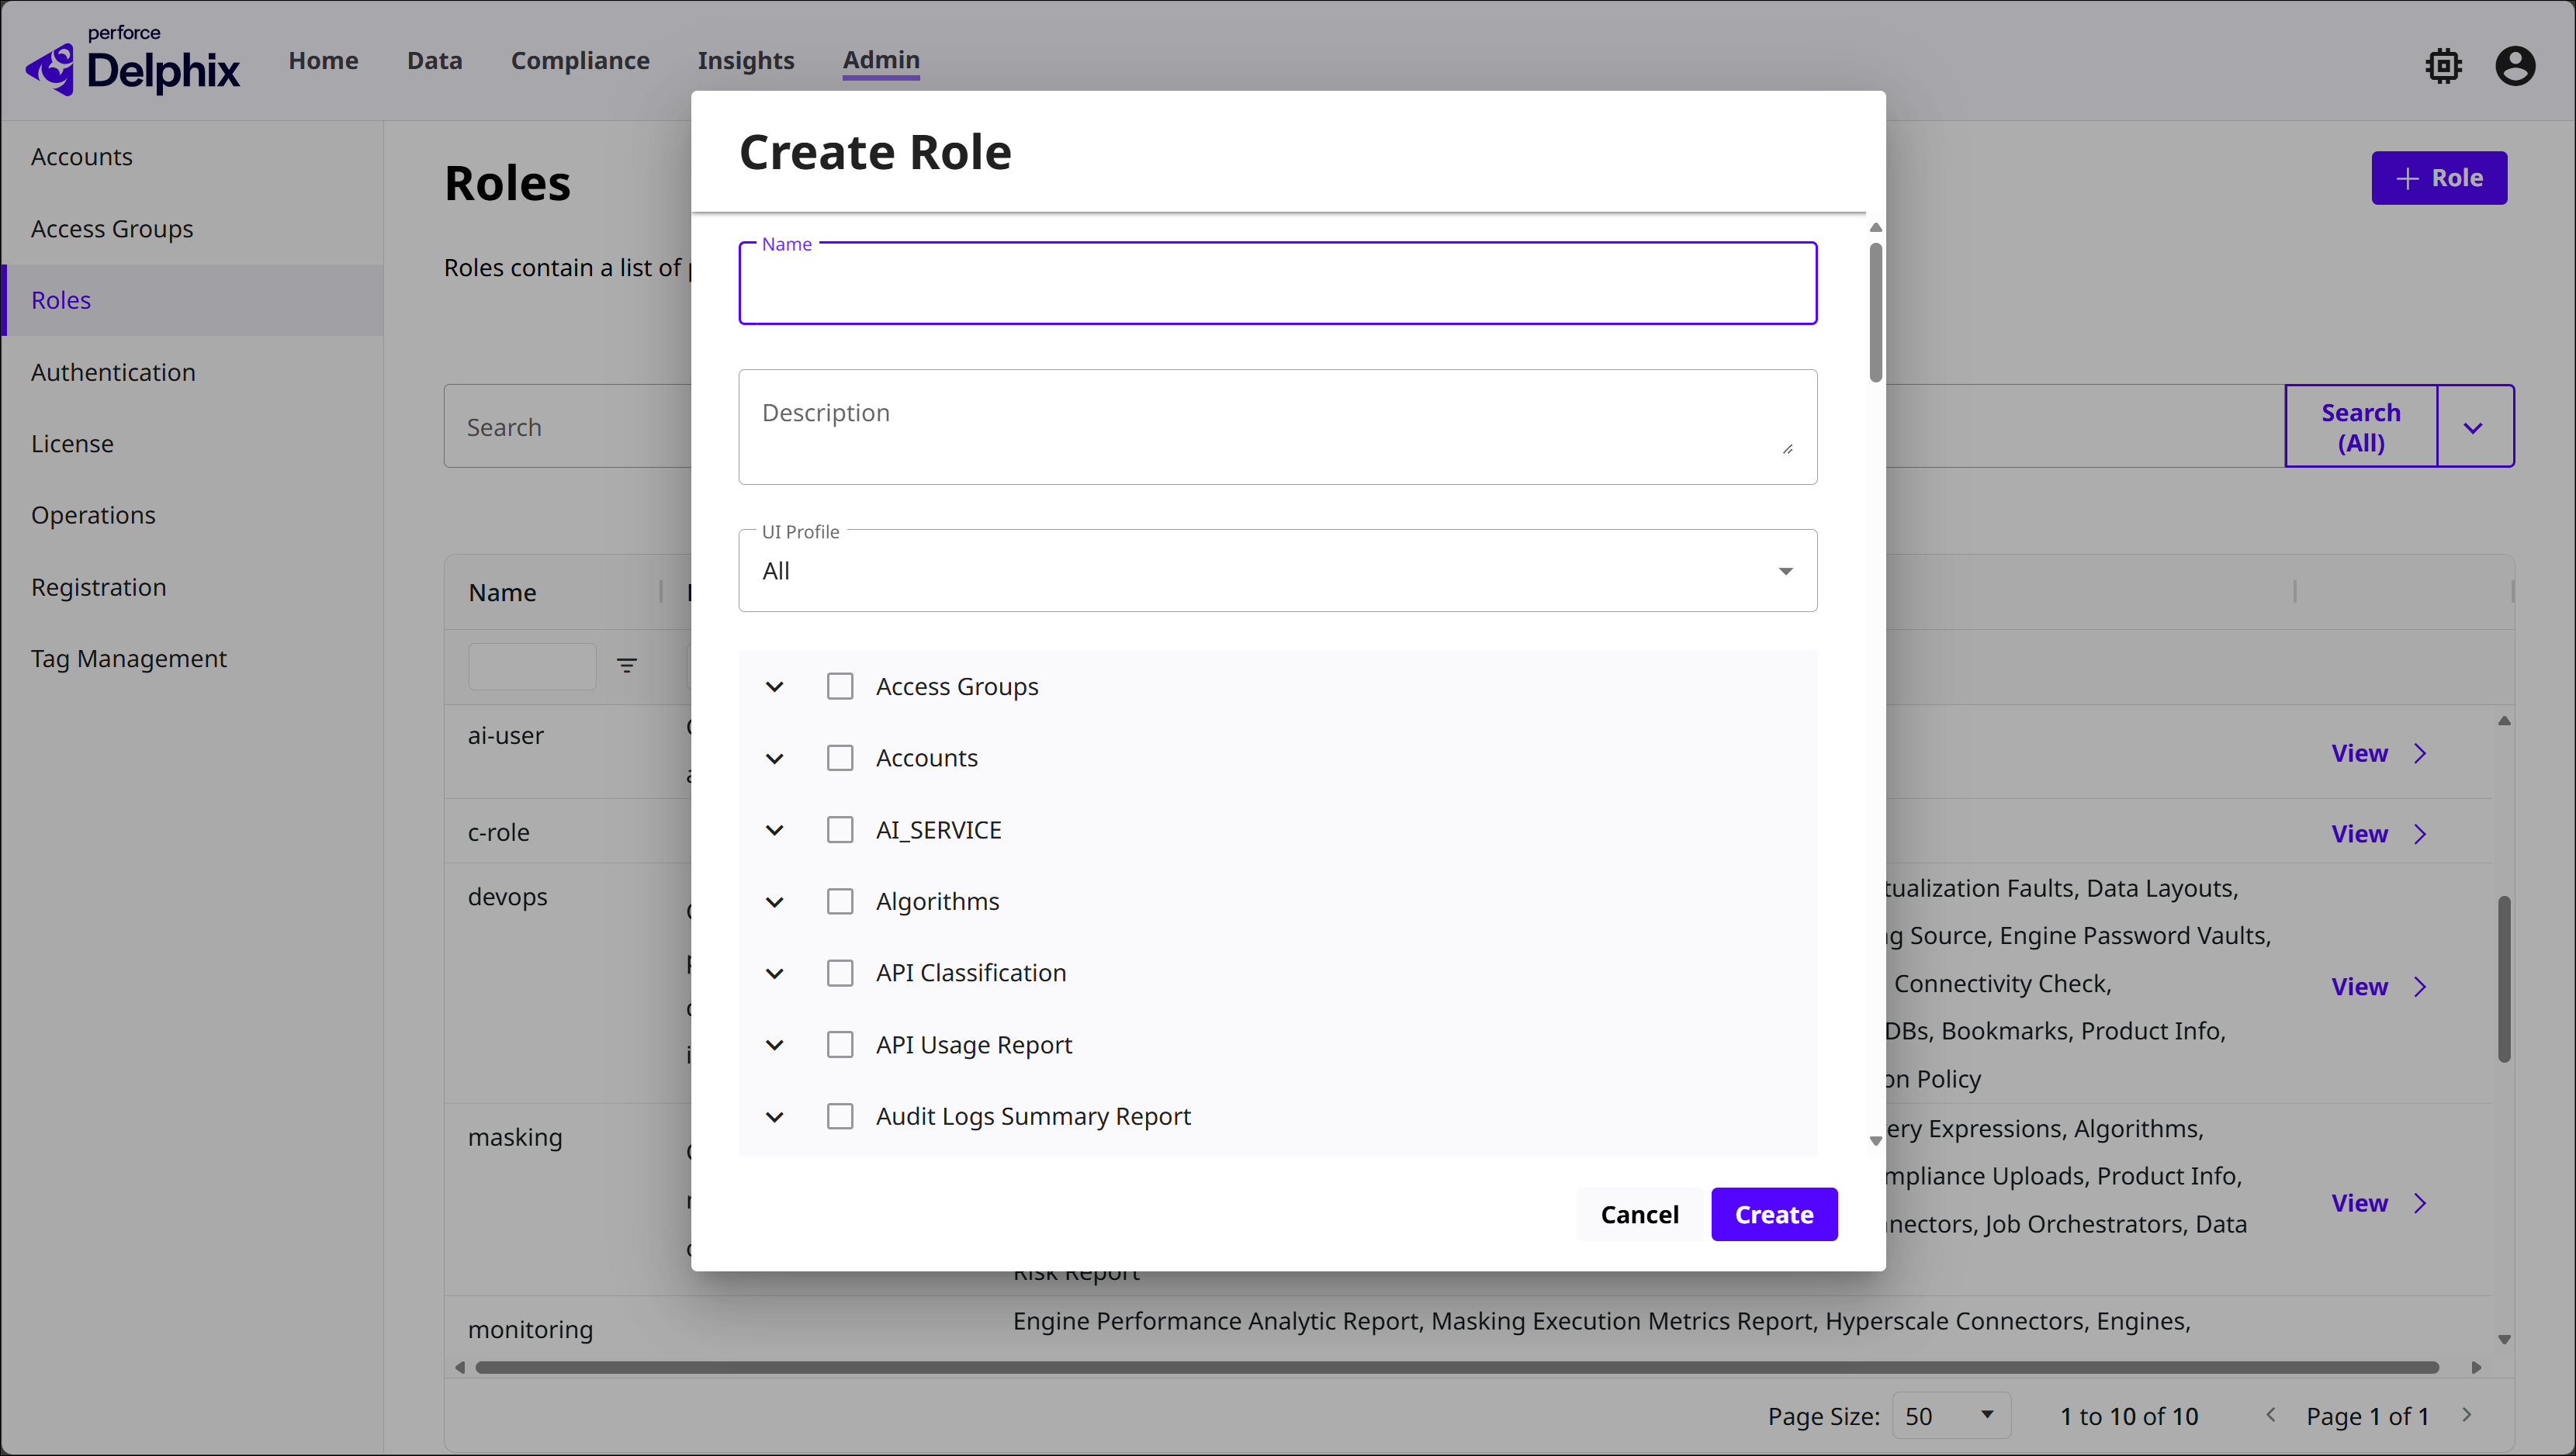
Task: Check the Access Groups permission checkbox
Action: 840,687
